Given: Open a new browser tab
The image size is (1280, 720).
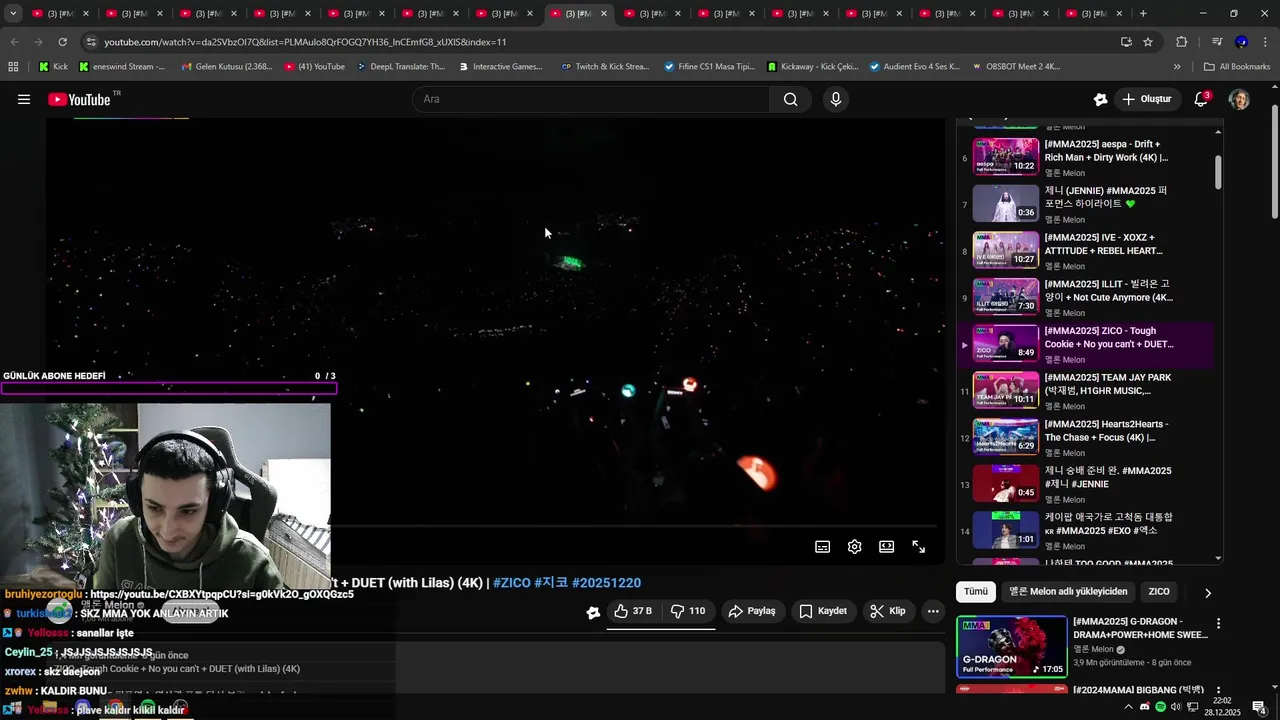Looking at the screenshot, I should tap(1143, 14).
